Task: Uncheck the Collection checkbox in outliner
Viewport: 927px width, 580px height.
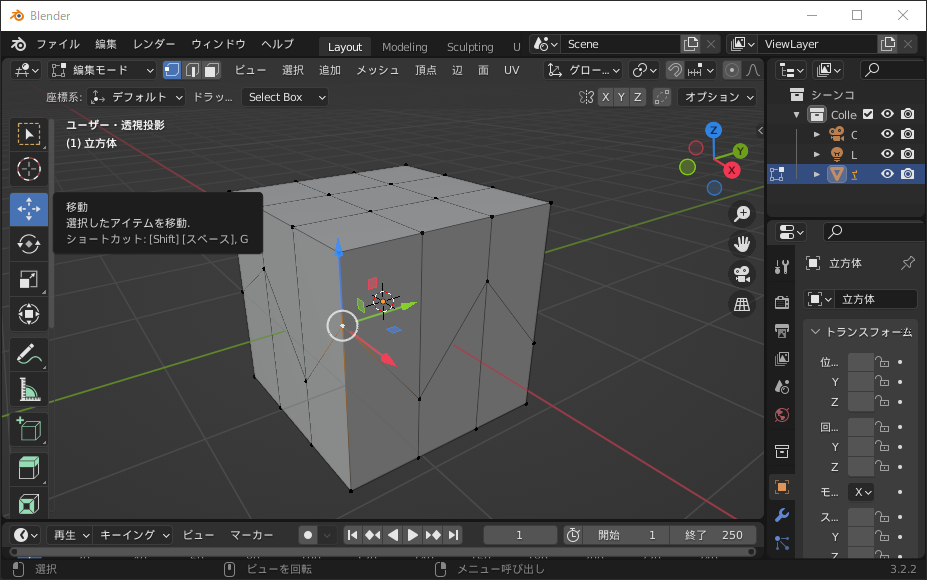Action: [x=868, y=114]
